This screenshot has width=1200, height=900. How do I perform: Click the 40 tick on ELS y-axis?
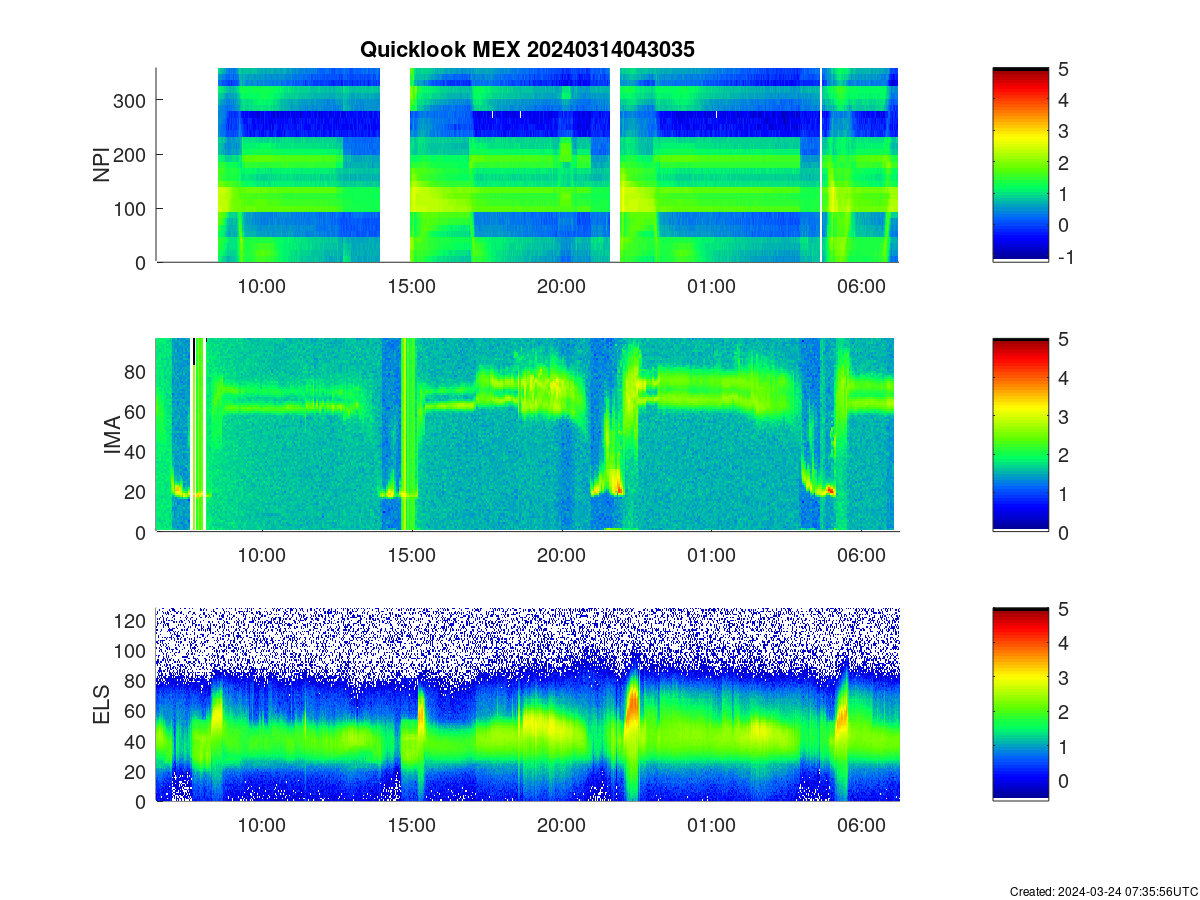tap(136, 741)
